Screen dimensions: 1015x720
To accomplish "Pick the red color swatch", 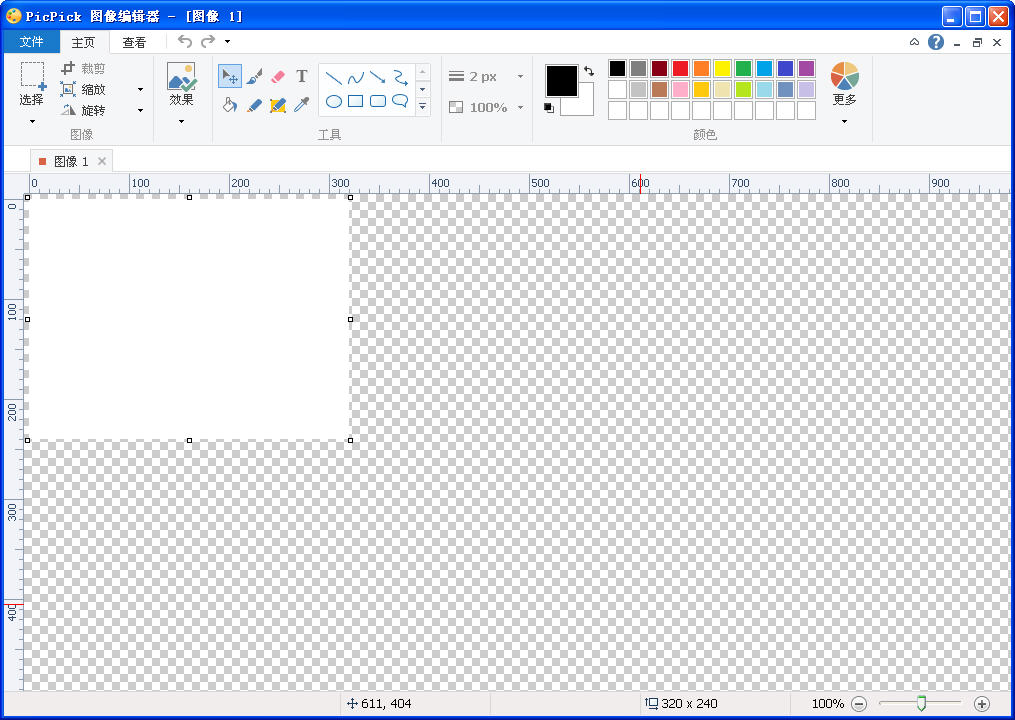I will click(x=680, y=69).
